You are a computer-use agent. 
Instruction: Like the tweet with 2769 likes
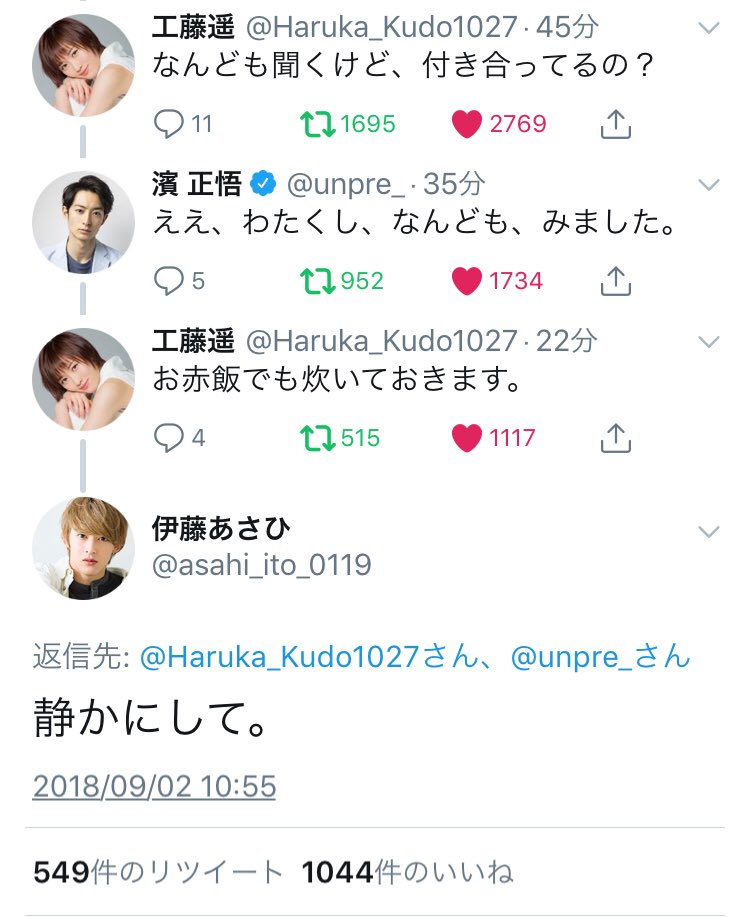(x=467, y=124)
